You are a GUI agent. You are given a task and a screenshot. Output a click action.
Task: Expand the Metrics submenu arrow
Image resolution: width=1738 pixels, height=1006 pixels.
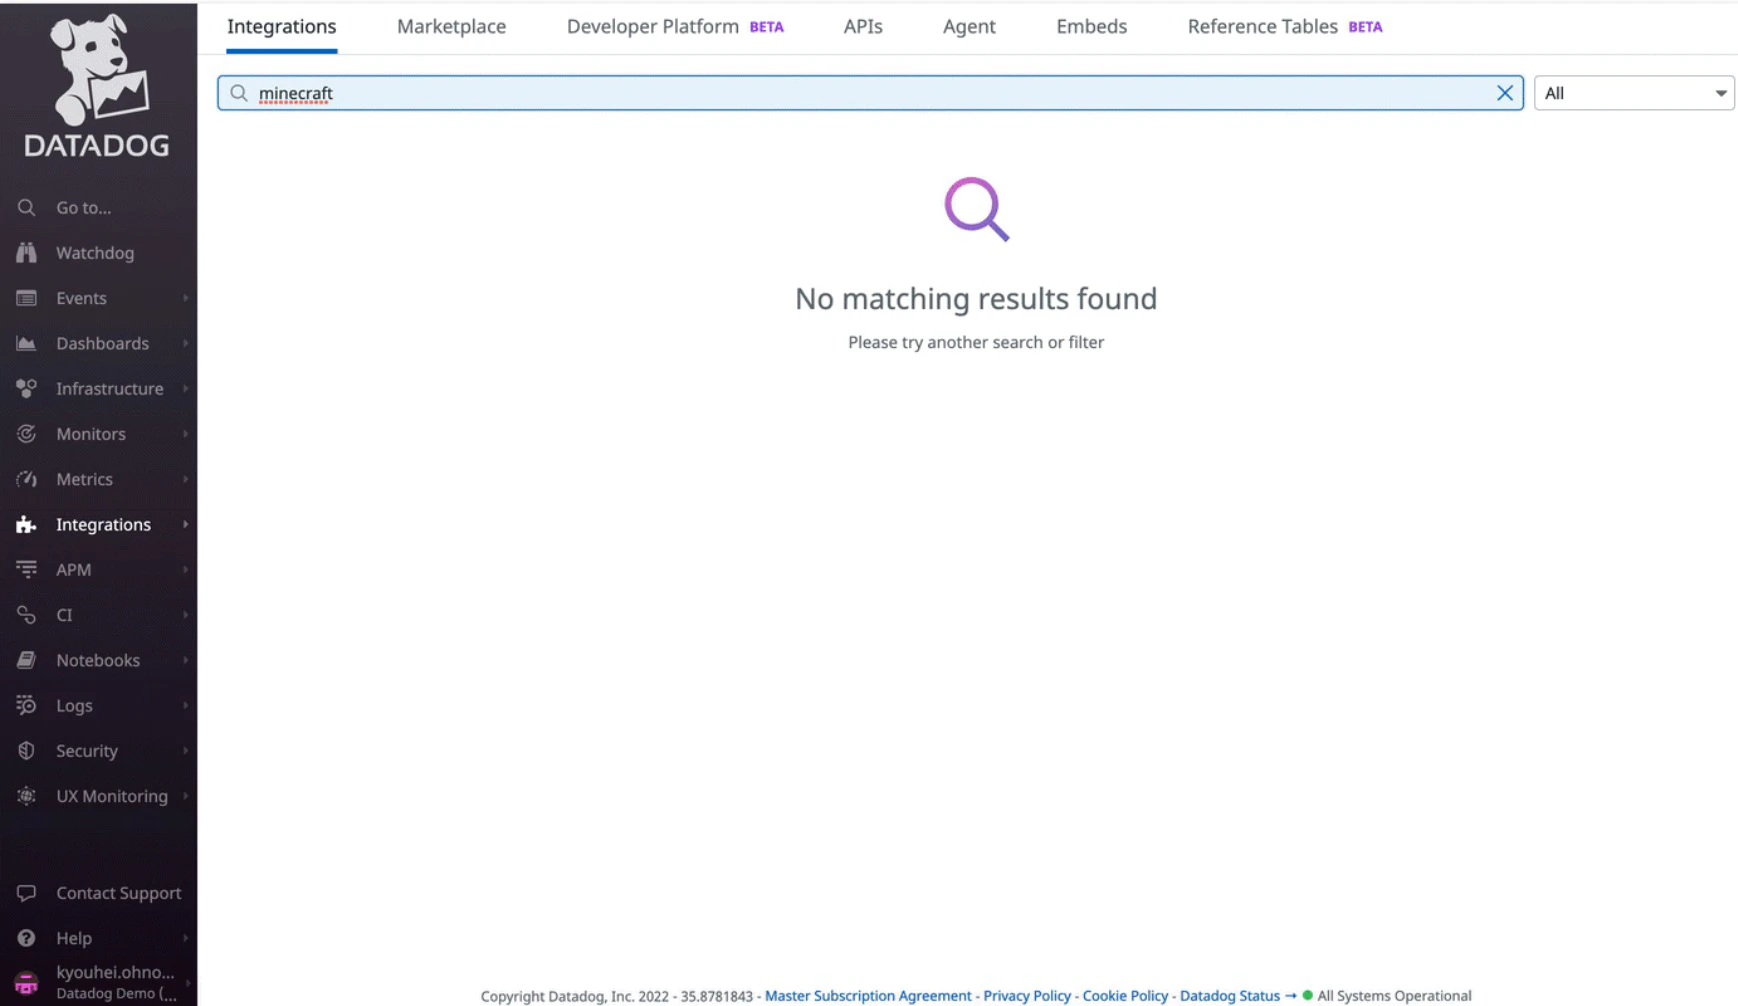185,479
